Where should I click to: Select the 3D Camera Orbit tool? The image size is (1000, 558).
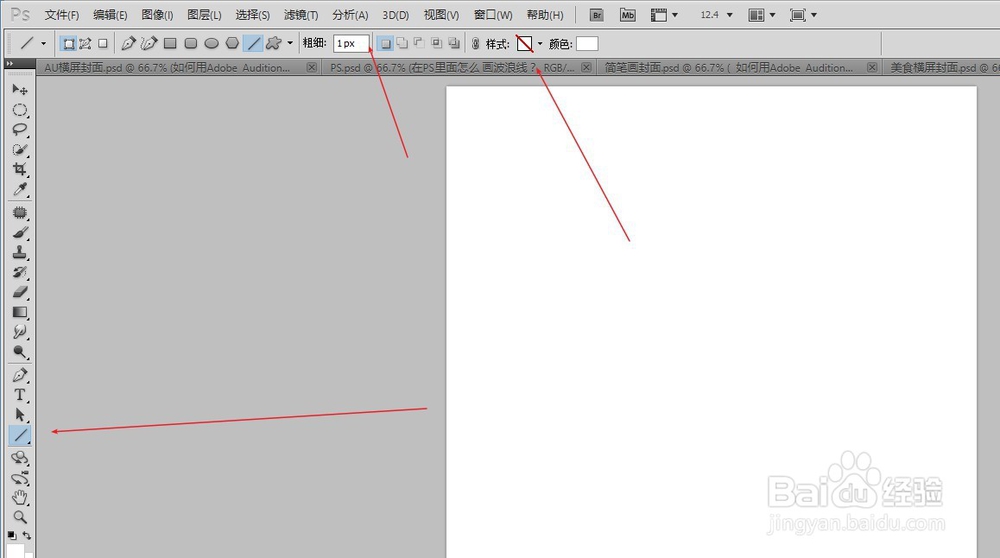click(20, 478)
